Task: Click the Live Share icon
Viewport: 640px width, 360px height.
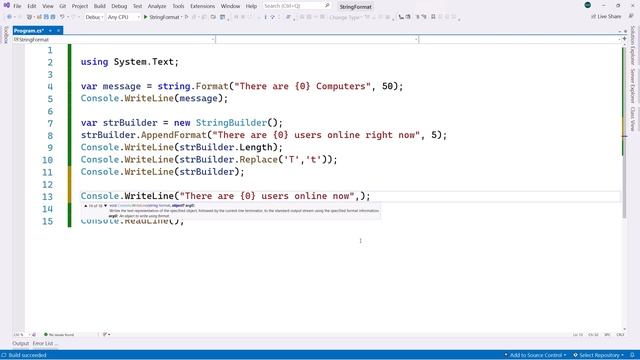Action: [593, 17]
